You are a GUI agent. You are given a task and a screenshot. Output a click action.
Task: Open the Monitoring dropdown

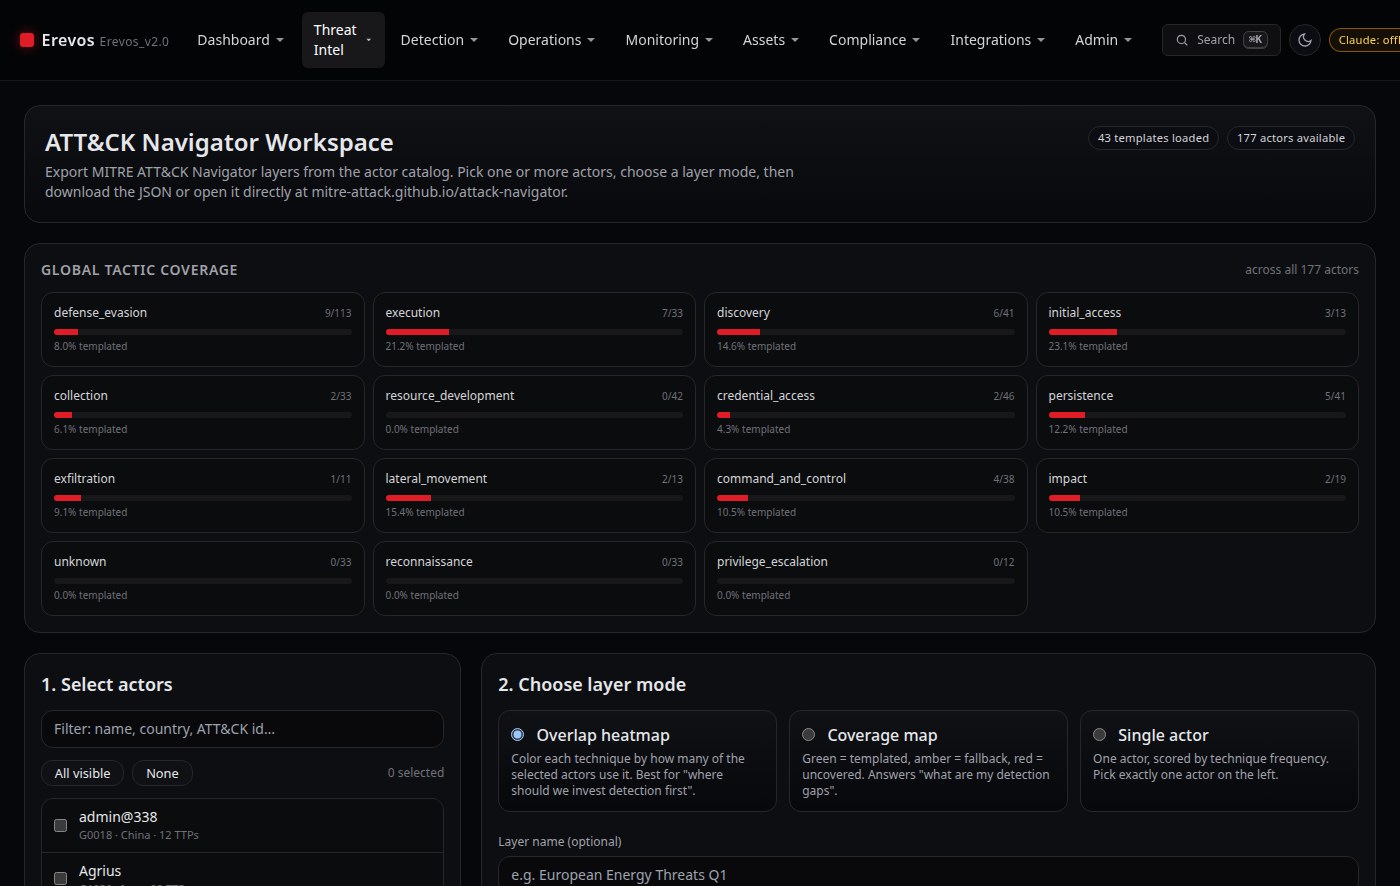click(669, 40)
